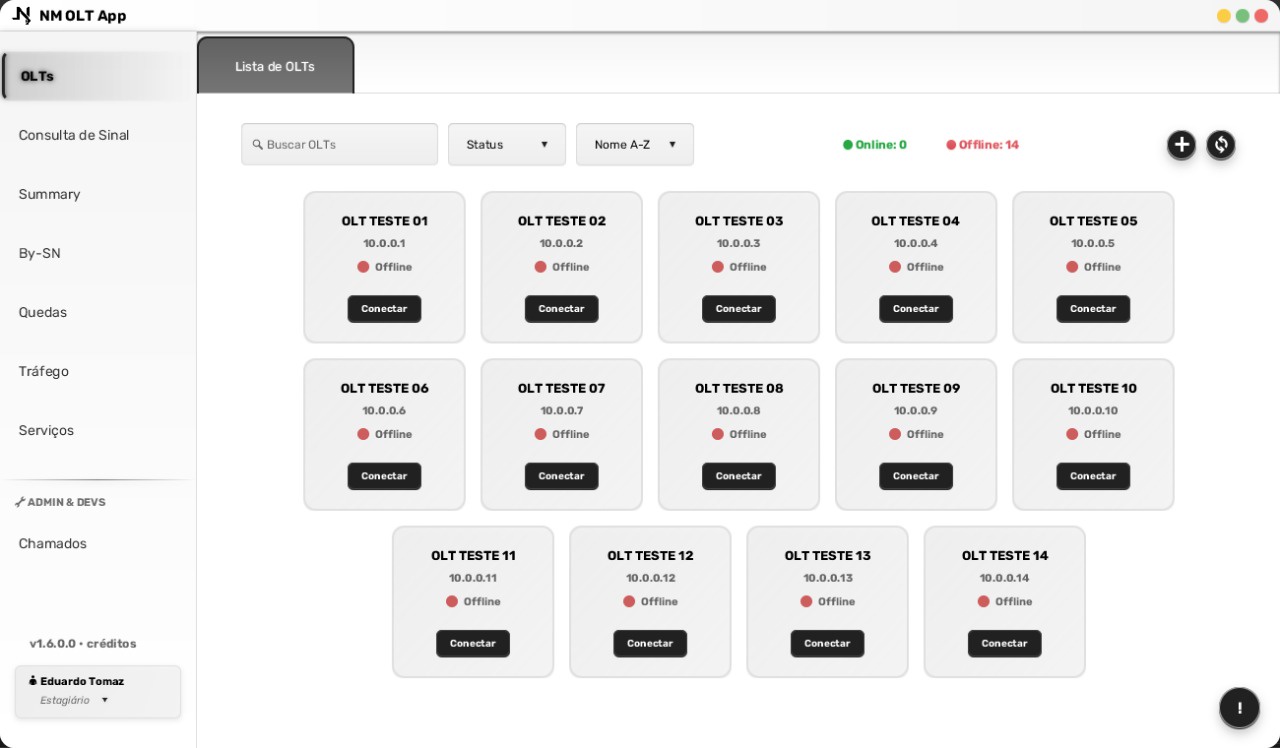Click the NM OLT App logo

tap(21, 15)
